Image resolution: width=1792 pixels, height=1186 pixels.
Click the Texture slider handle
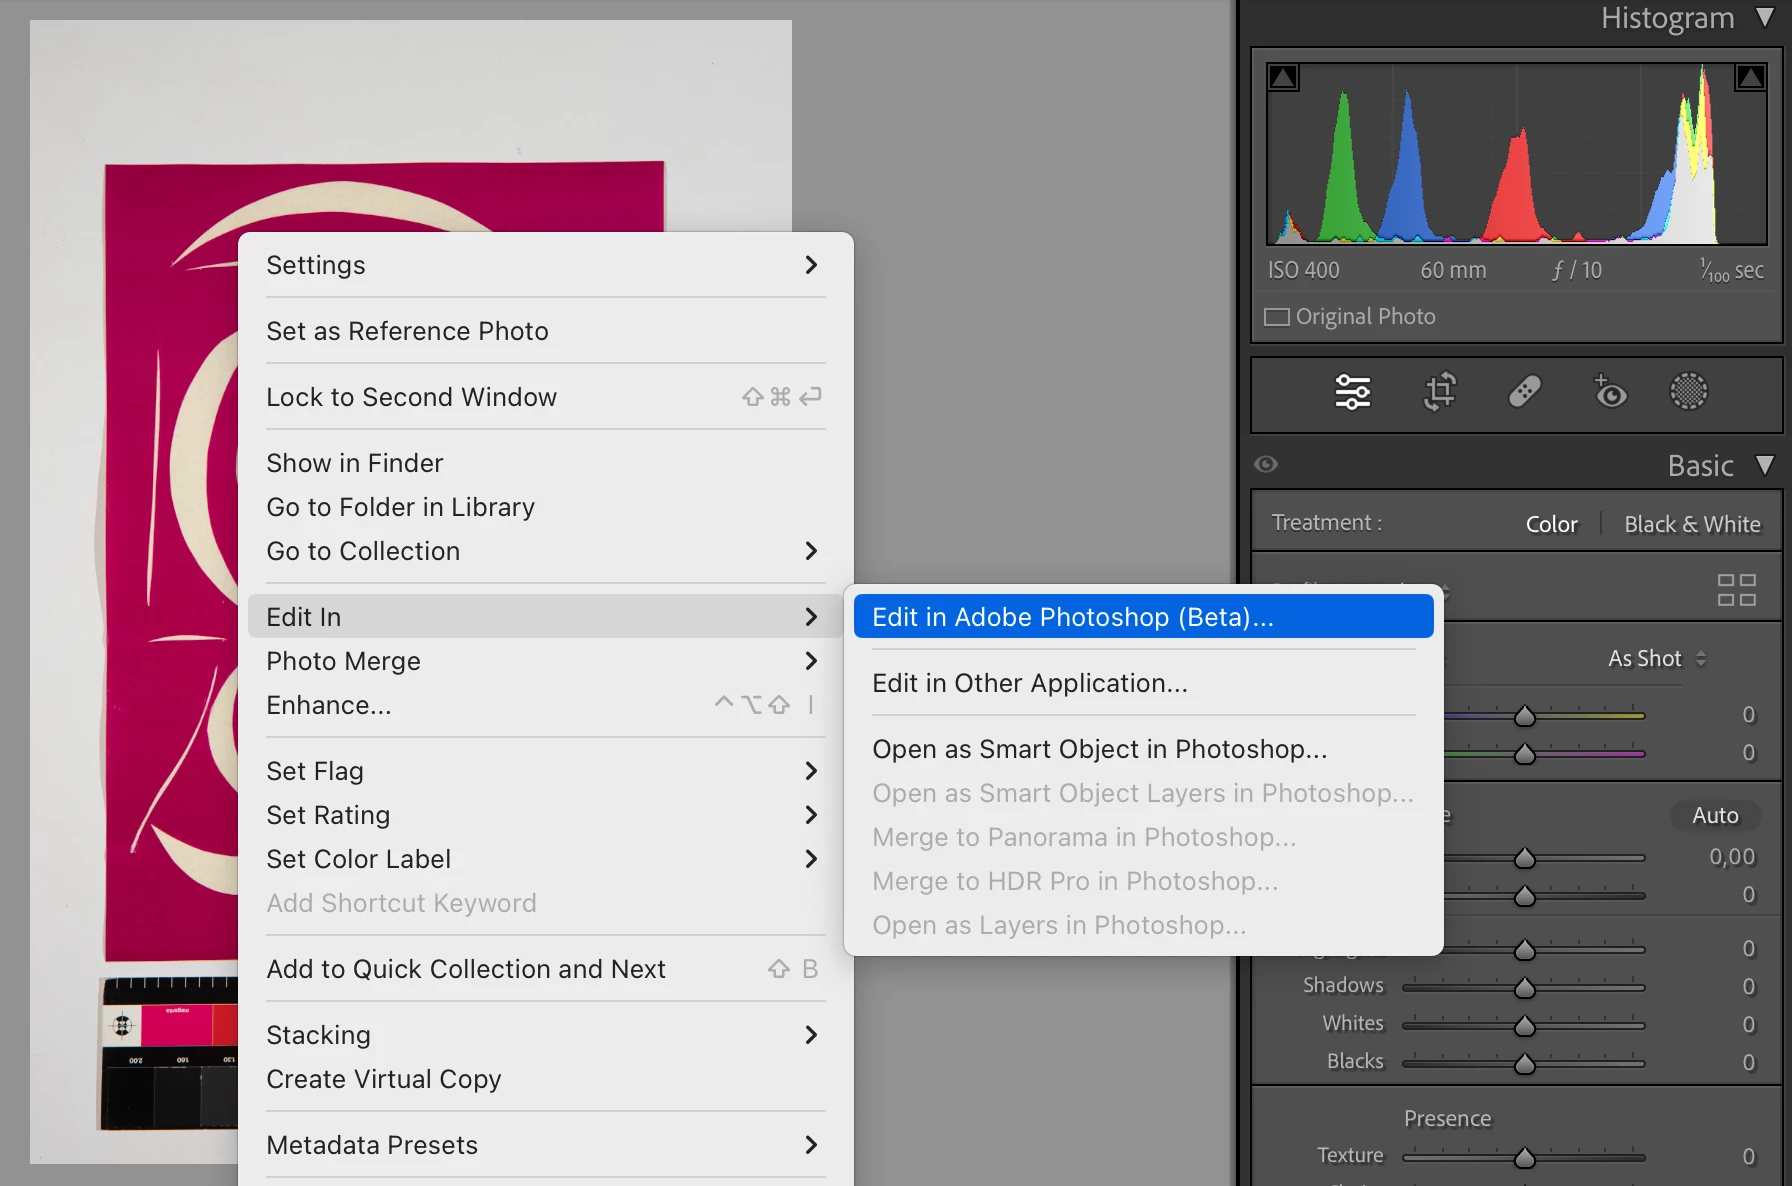pos(1525,1158)
